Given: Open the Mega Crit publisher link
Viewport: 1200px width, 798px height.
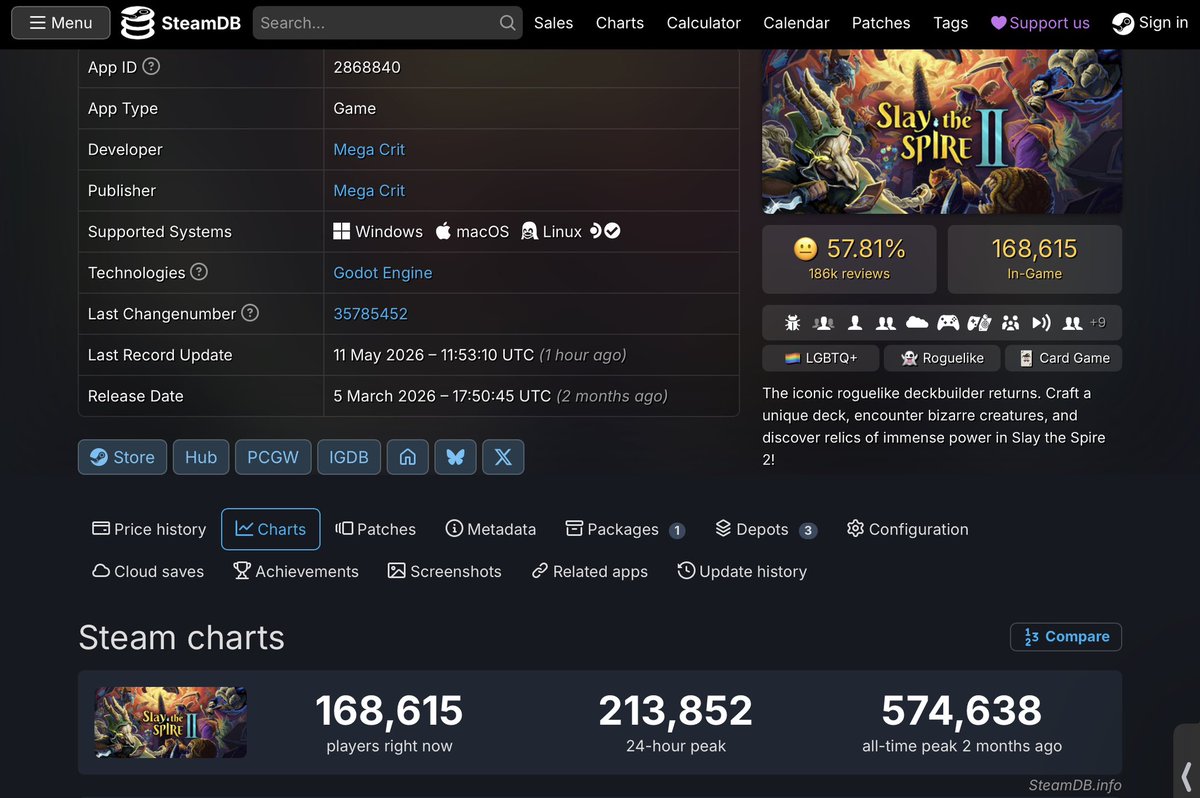Looking at the screenshot, I should click(x=369, y=190).
